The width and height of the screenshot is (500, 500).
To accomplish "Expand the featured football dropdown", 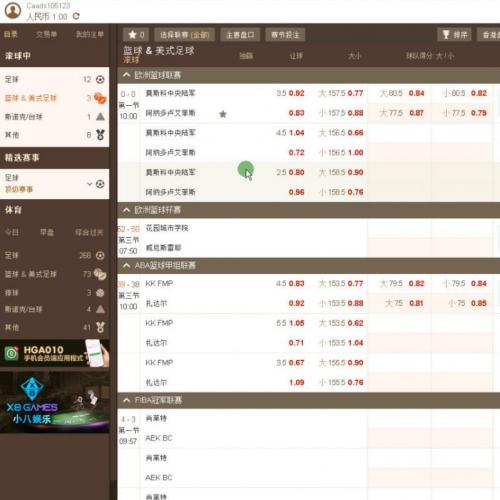I will [89, 184].
